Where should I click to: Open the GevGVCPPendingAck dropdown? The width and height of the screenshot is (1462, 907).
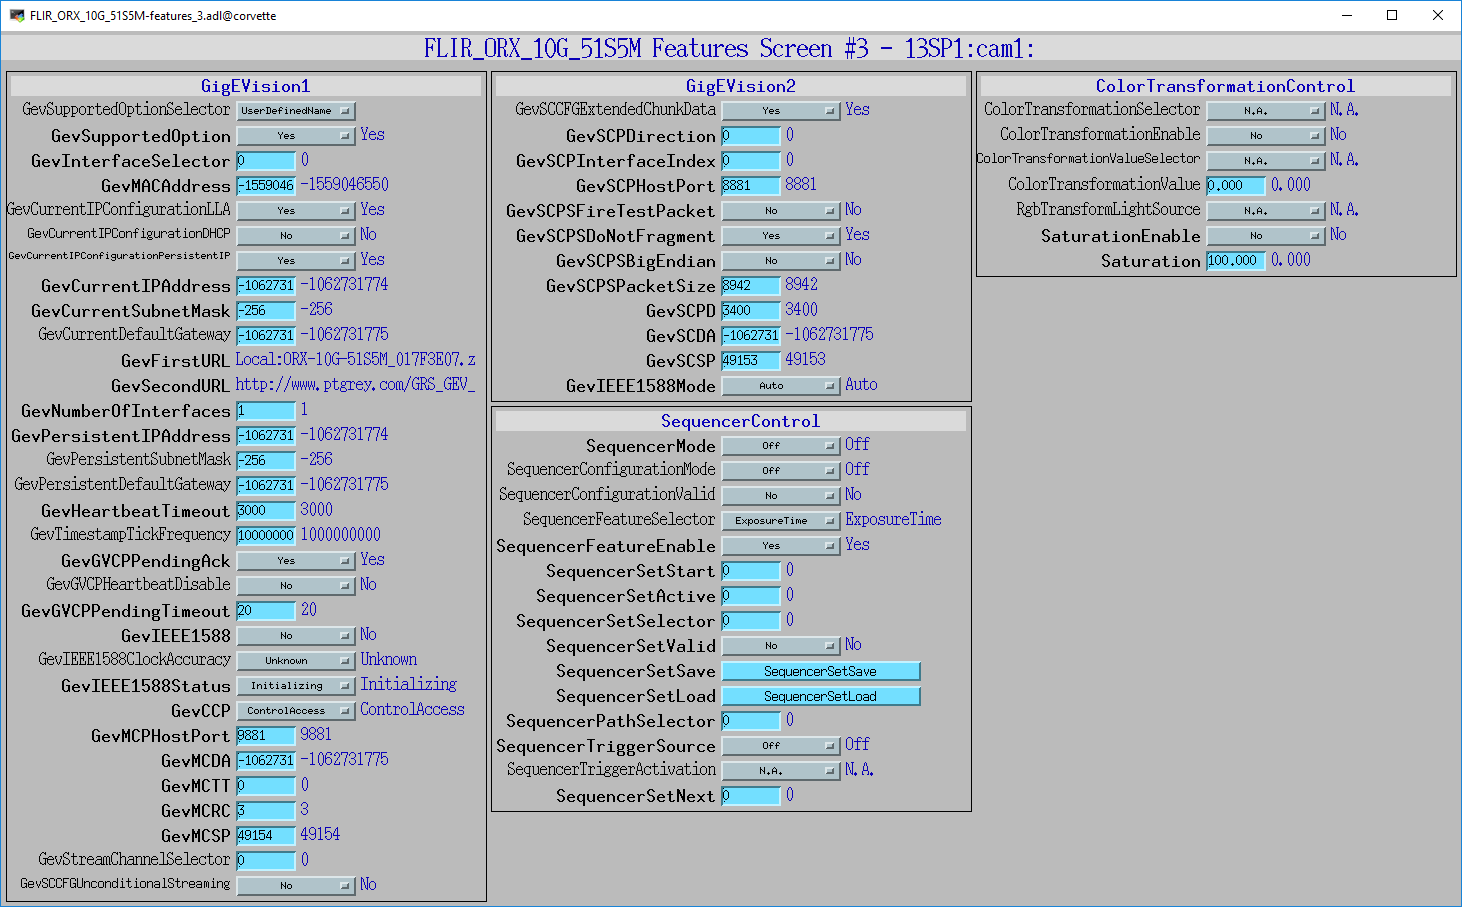[296, 561]
